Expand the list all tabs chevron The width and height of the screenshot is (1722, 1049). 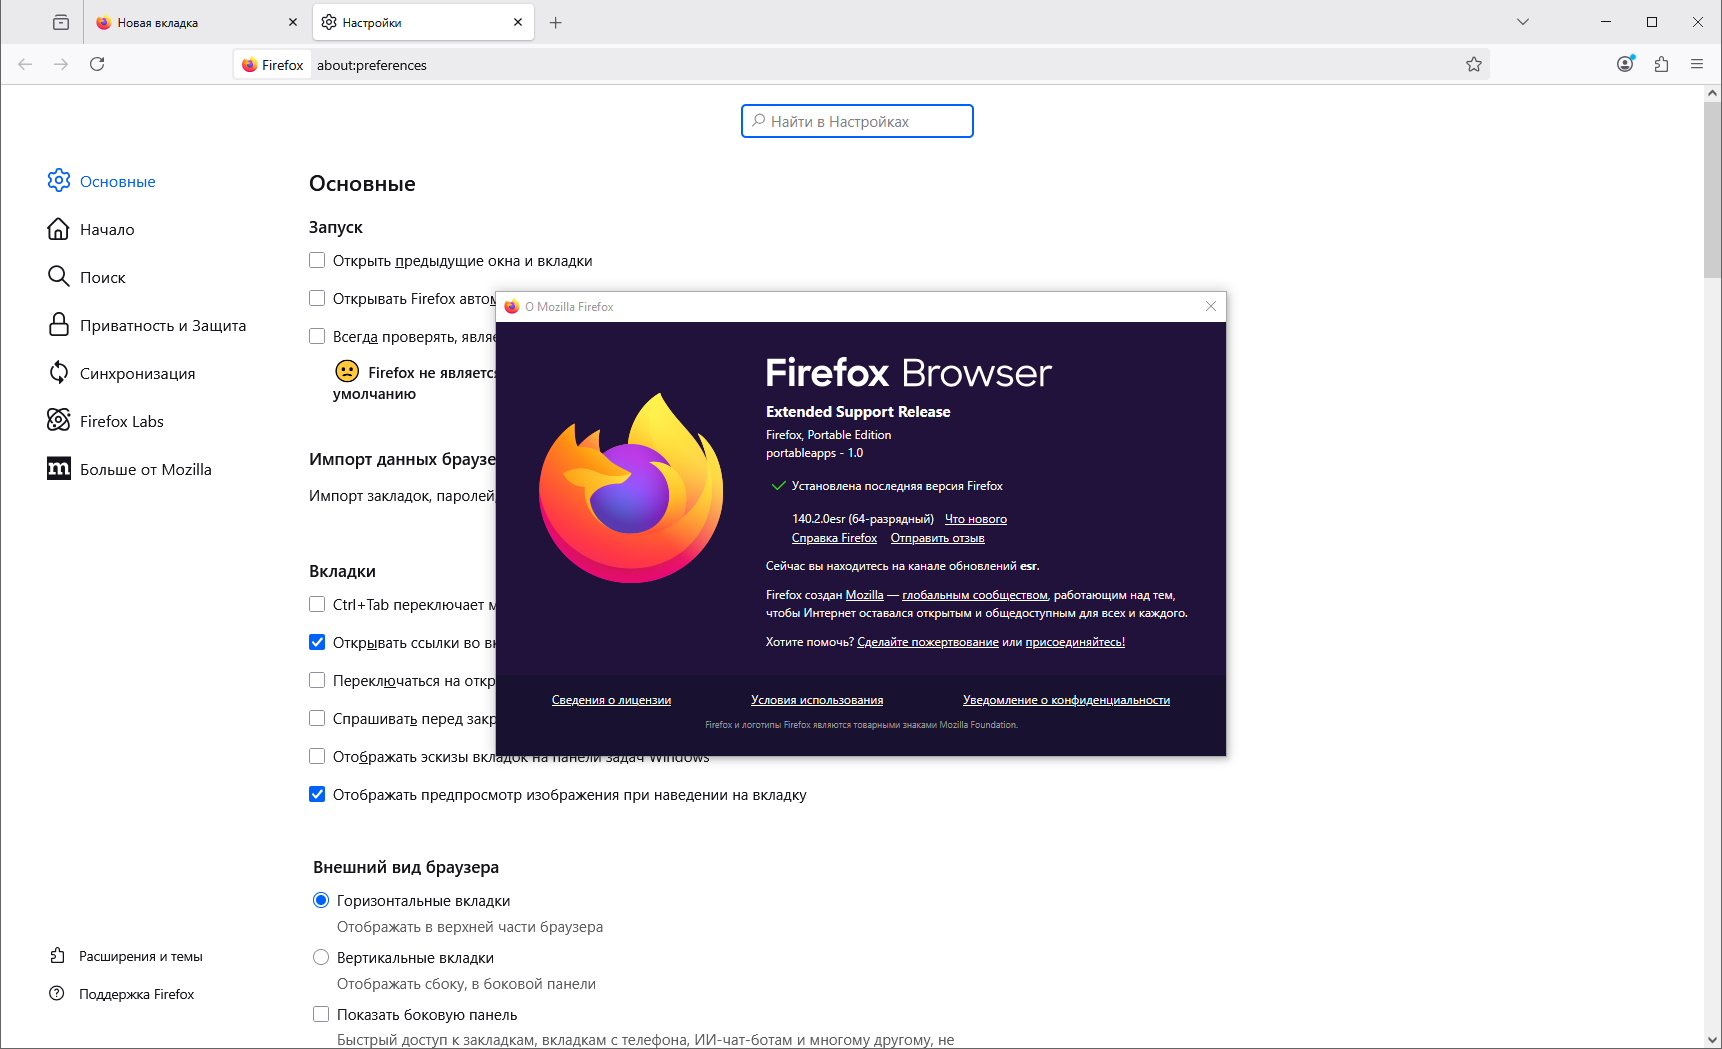[x=1522, y=22]
